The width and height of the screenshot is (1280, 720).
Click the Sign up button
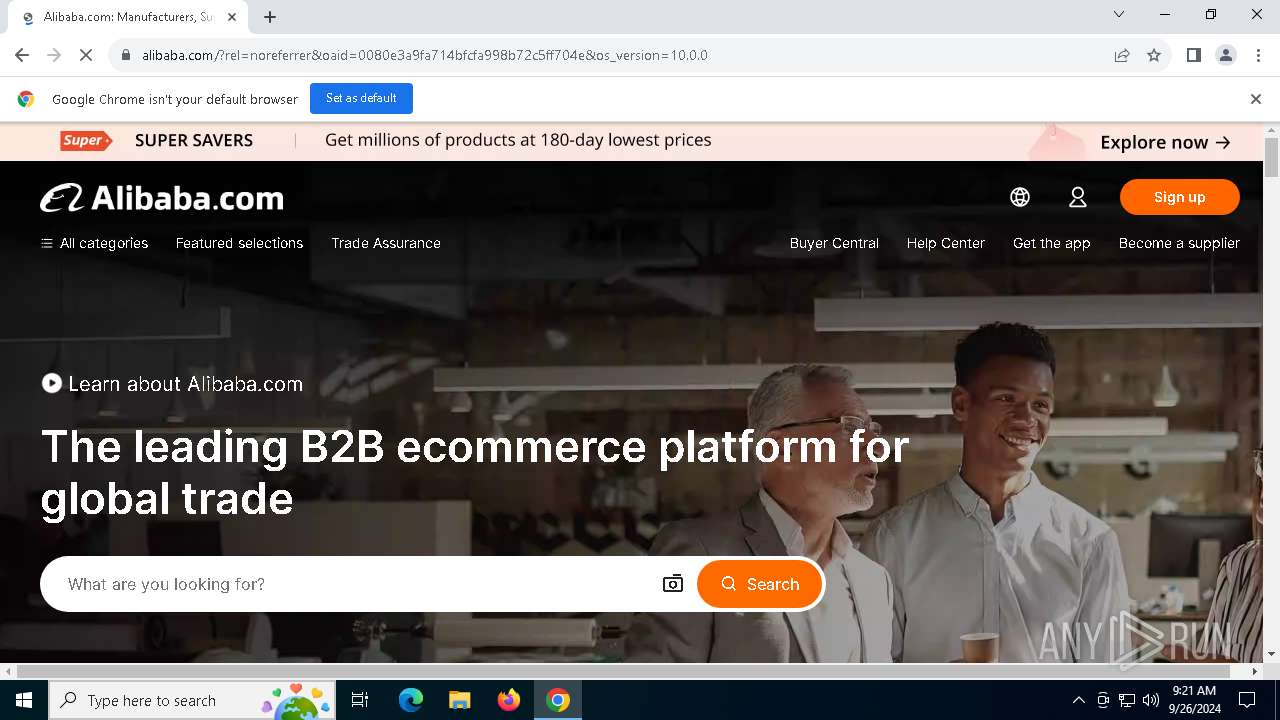[1180, 197]
